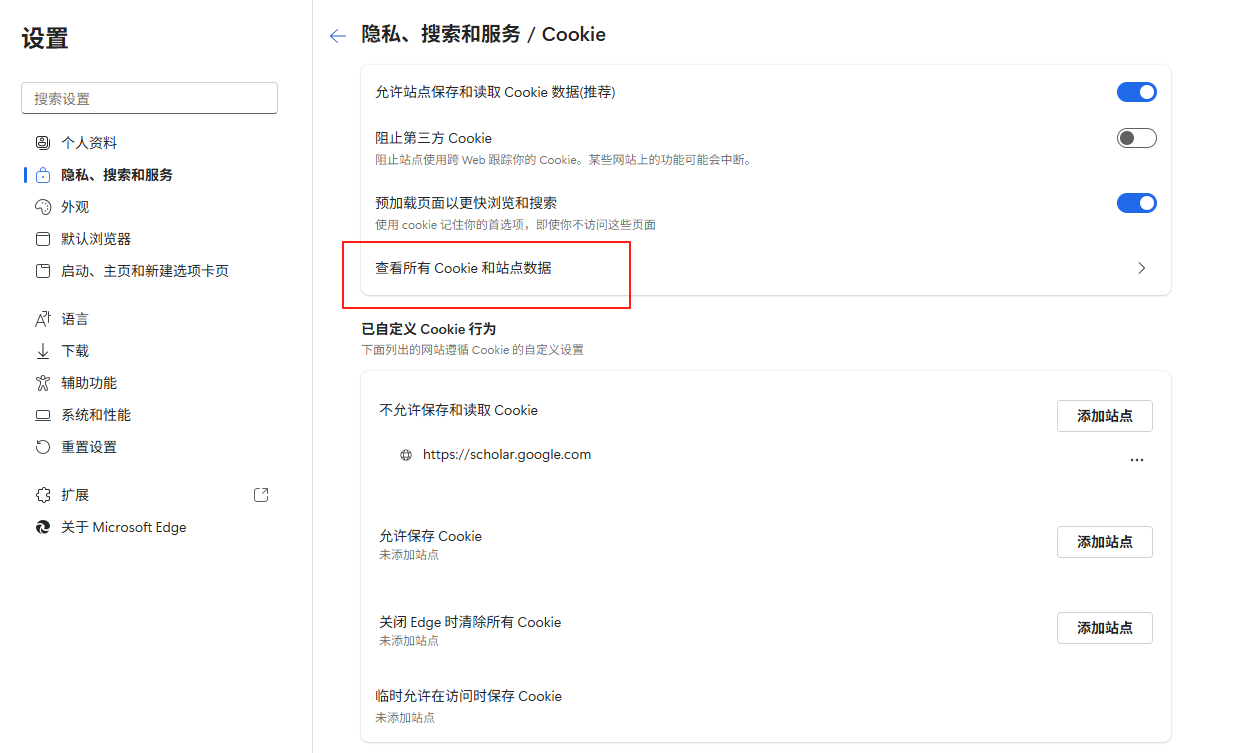Viewport: 1237px width, 753px height.
Task: Open the 默认浏览器 settings icon
Action: (42, 238)
